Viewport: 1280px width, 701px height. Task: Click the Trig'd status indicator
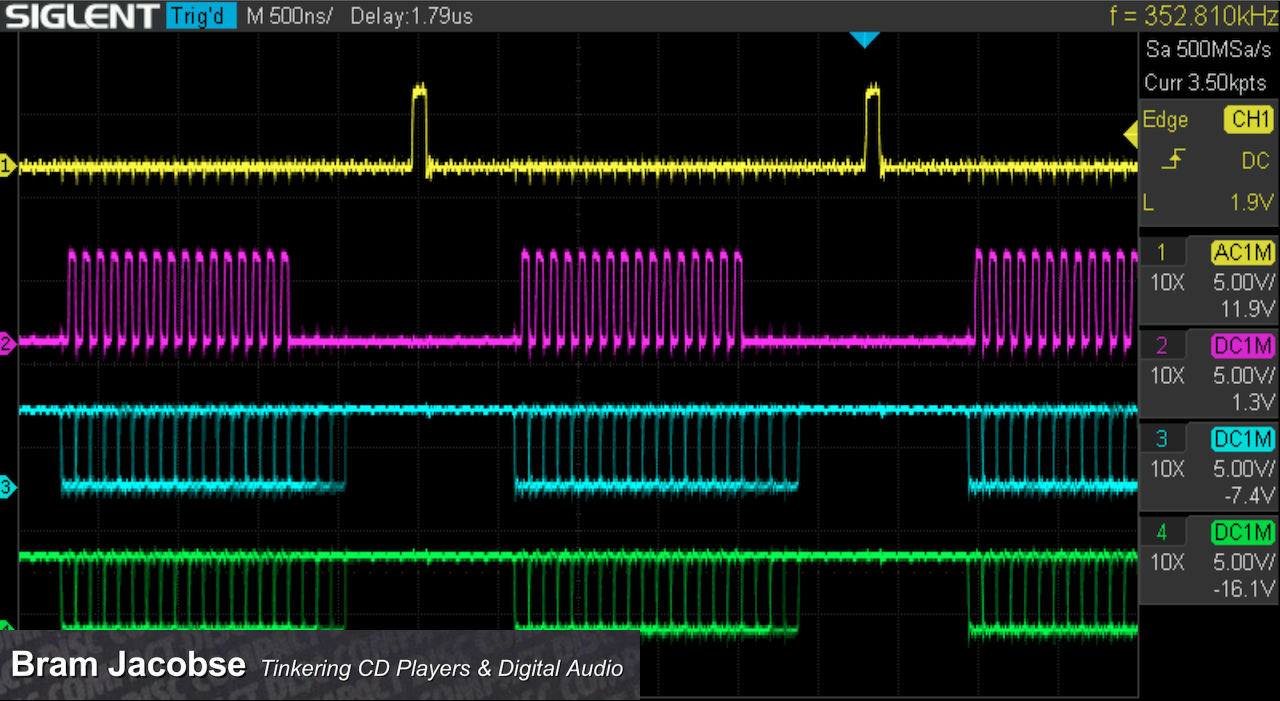[202, 16]
